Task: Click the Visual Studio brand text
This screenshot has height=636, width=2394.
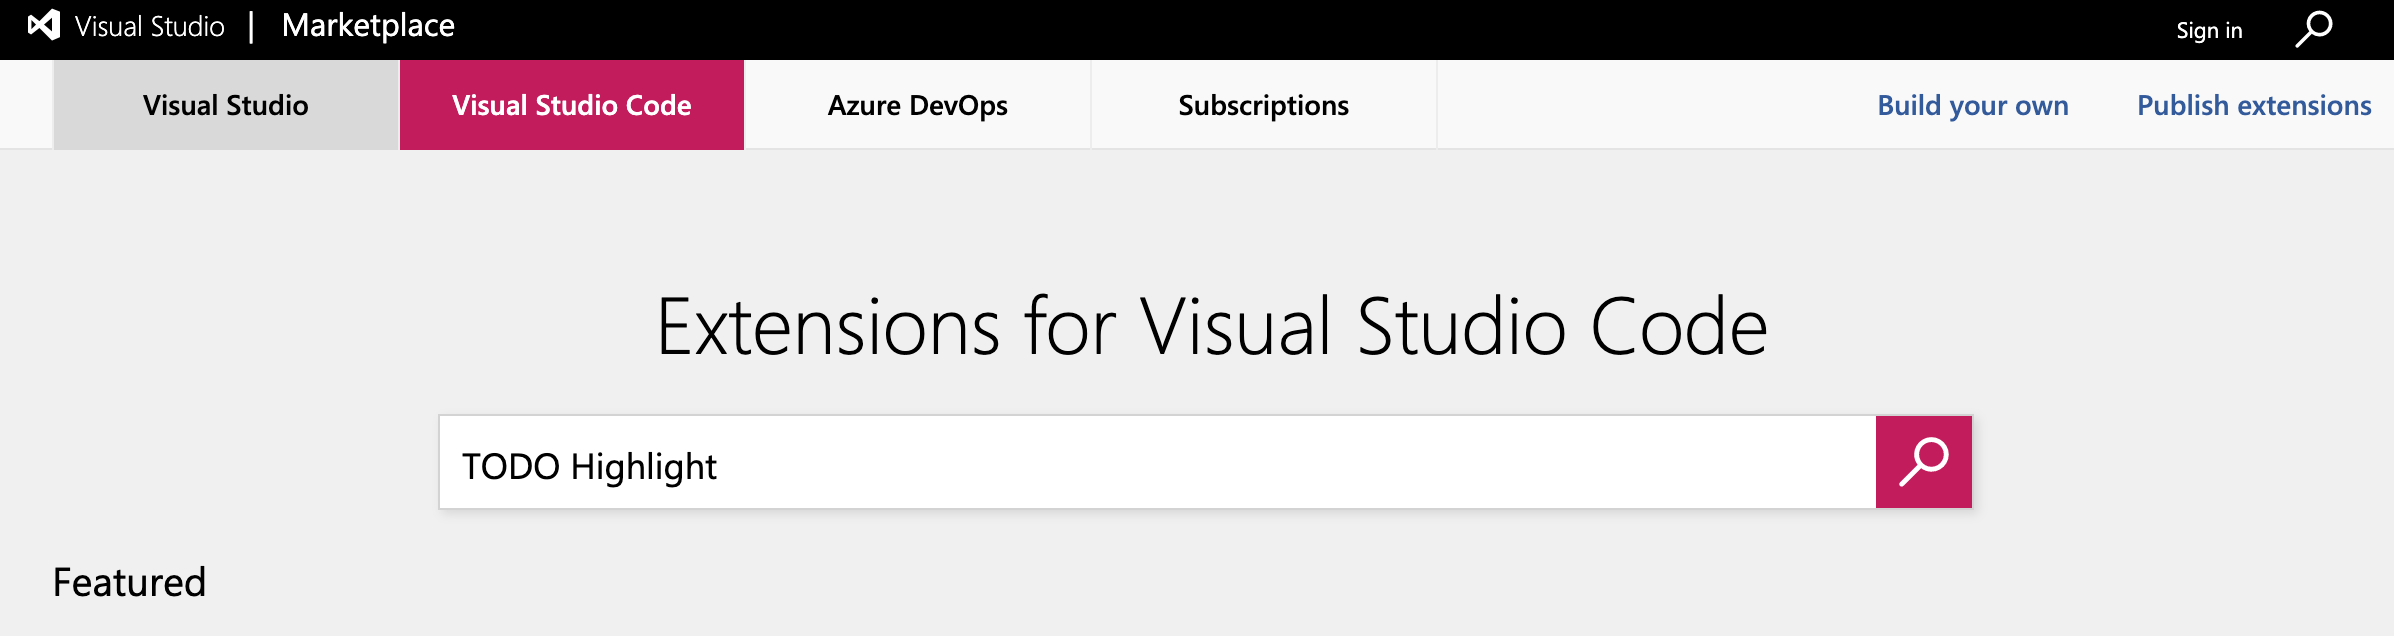Action: tap(150, 26)
